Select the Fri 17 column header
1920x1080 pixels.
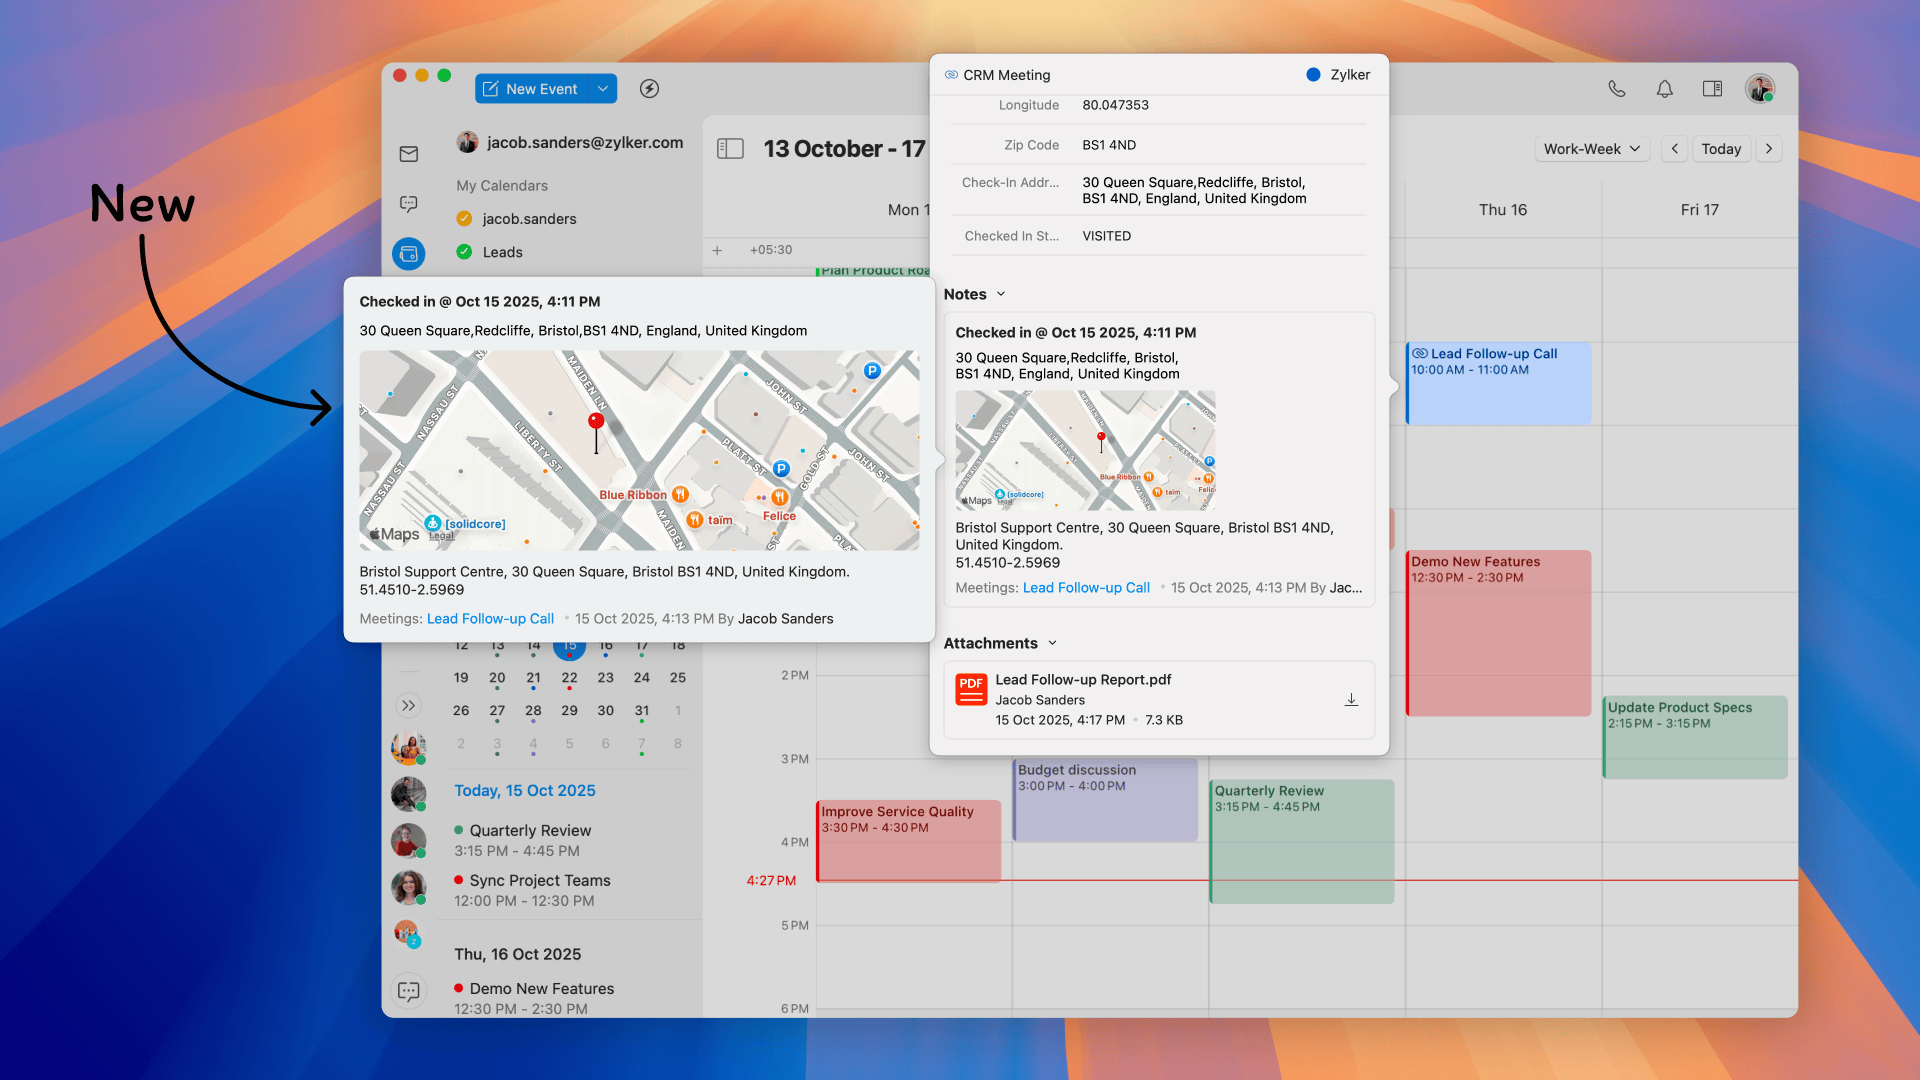(x=1699, y=210)
